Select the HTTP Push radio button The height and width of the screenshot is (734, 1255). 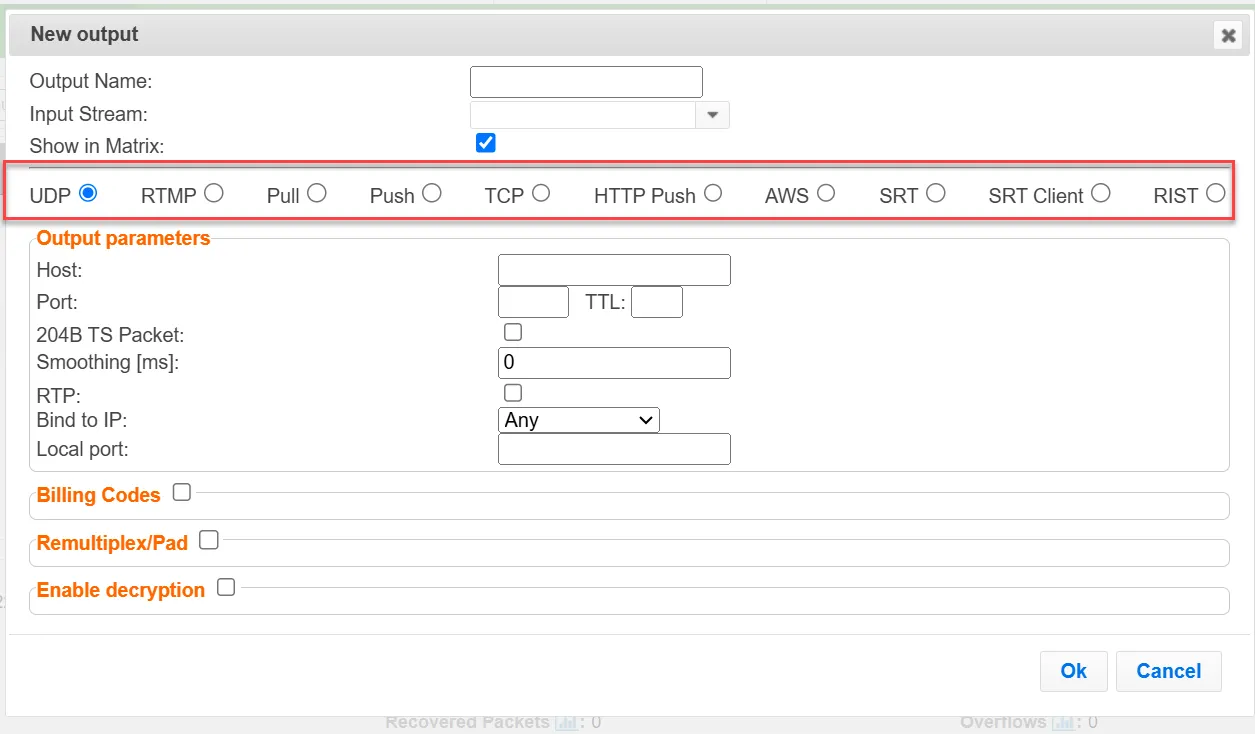[713, 193]
